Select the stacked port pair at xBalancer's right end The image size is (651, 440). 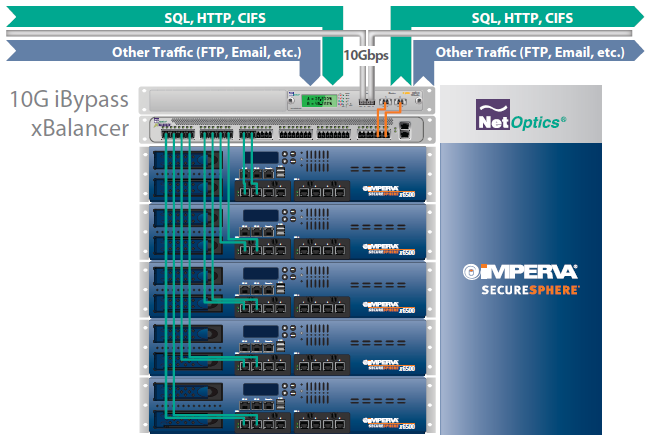(x=405, y=130)
